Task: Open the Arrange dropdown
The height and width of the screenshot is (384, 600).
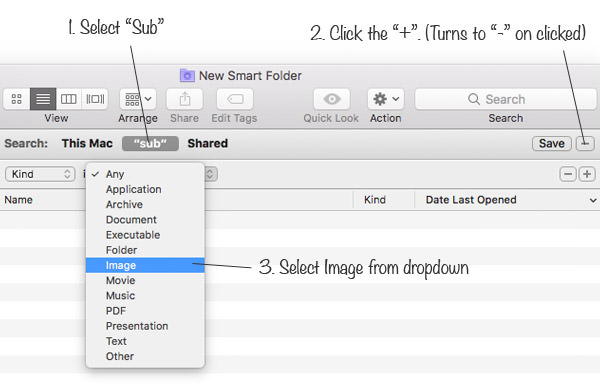Action: coord(138,99)
